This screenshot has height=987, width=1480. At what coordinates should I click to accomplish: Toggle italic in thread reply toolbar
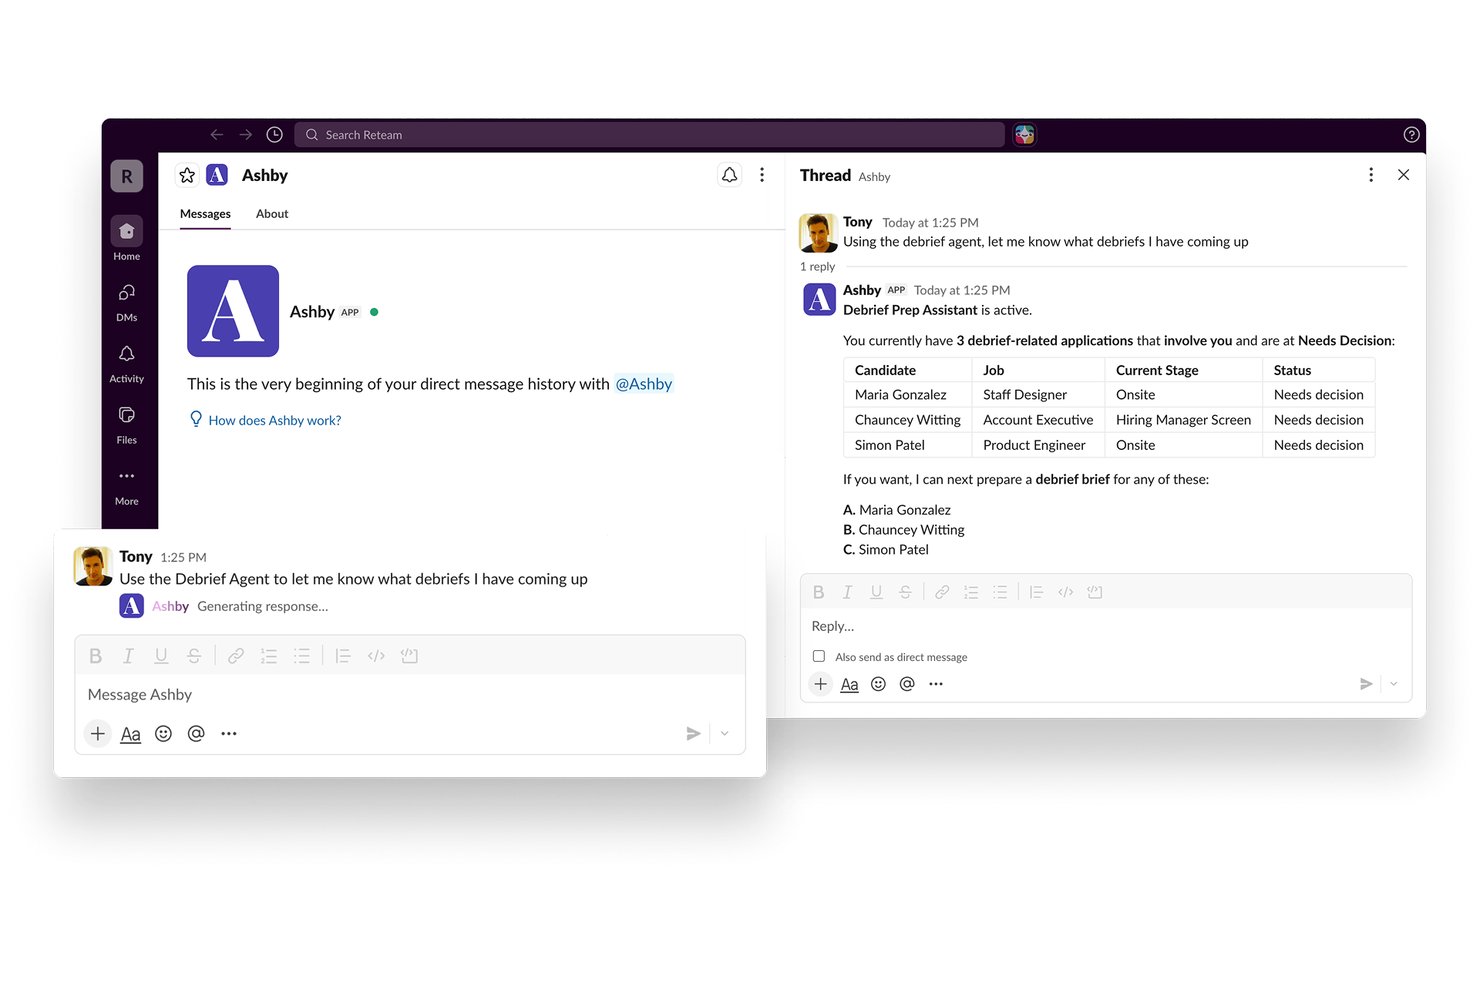coord(847,592)
